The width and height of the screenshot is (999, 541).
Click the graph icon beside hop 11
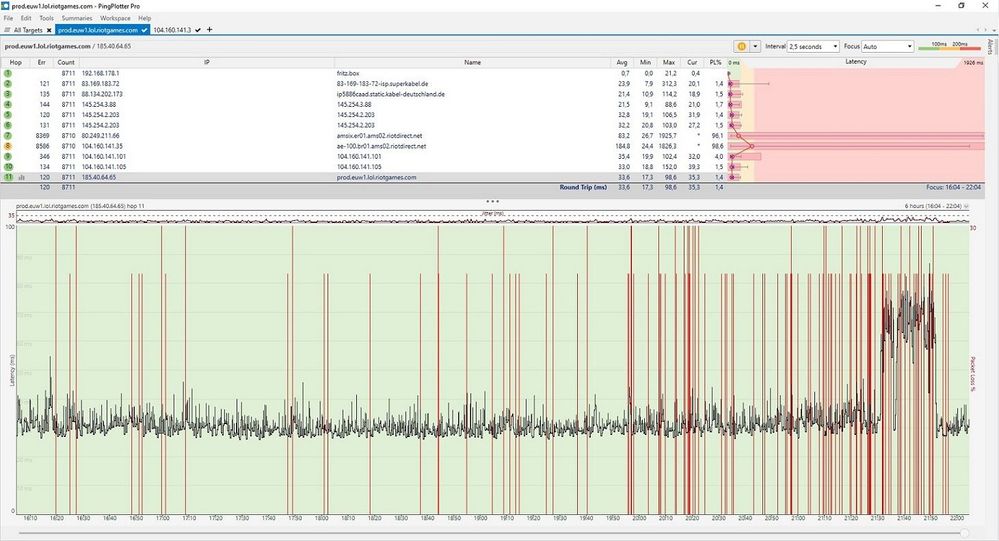coord(20,177)
